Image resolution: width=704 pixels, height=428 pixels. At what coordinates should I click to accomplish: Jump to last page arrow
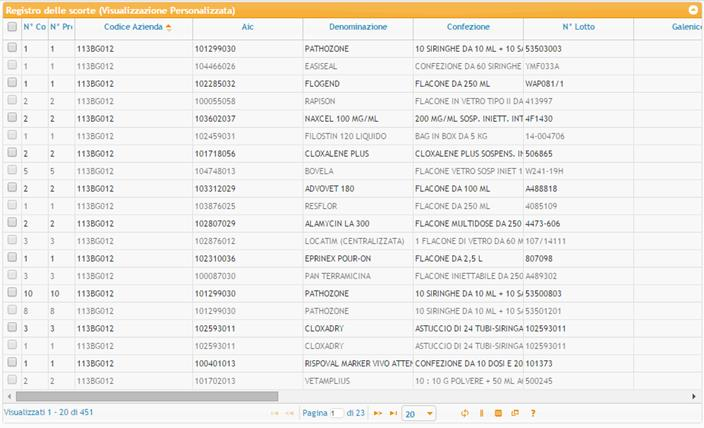[x=393, y=413]
